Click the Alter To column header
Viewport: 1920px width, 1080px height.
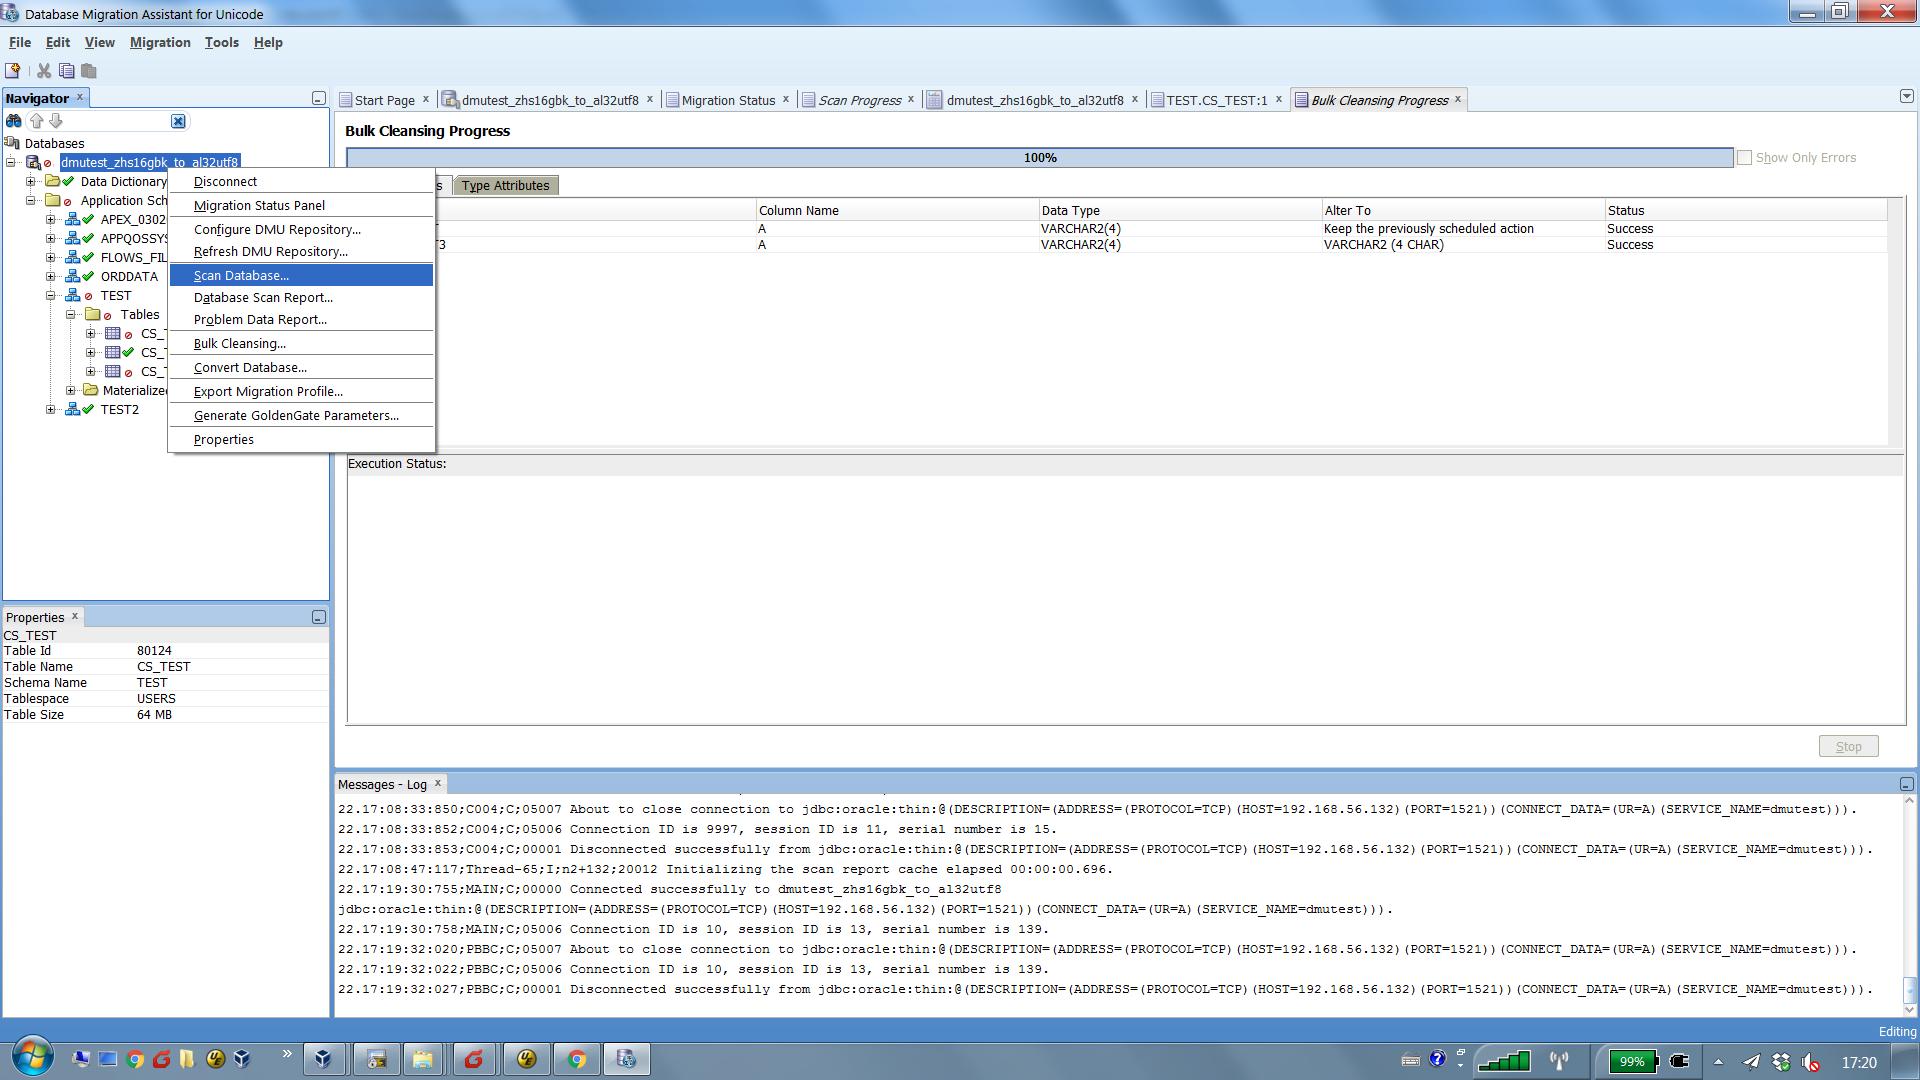tap(1462, 210)
